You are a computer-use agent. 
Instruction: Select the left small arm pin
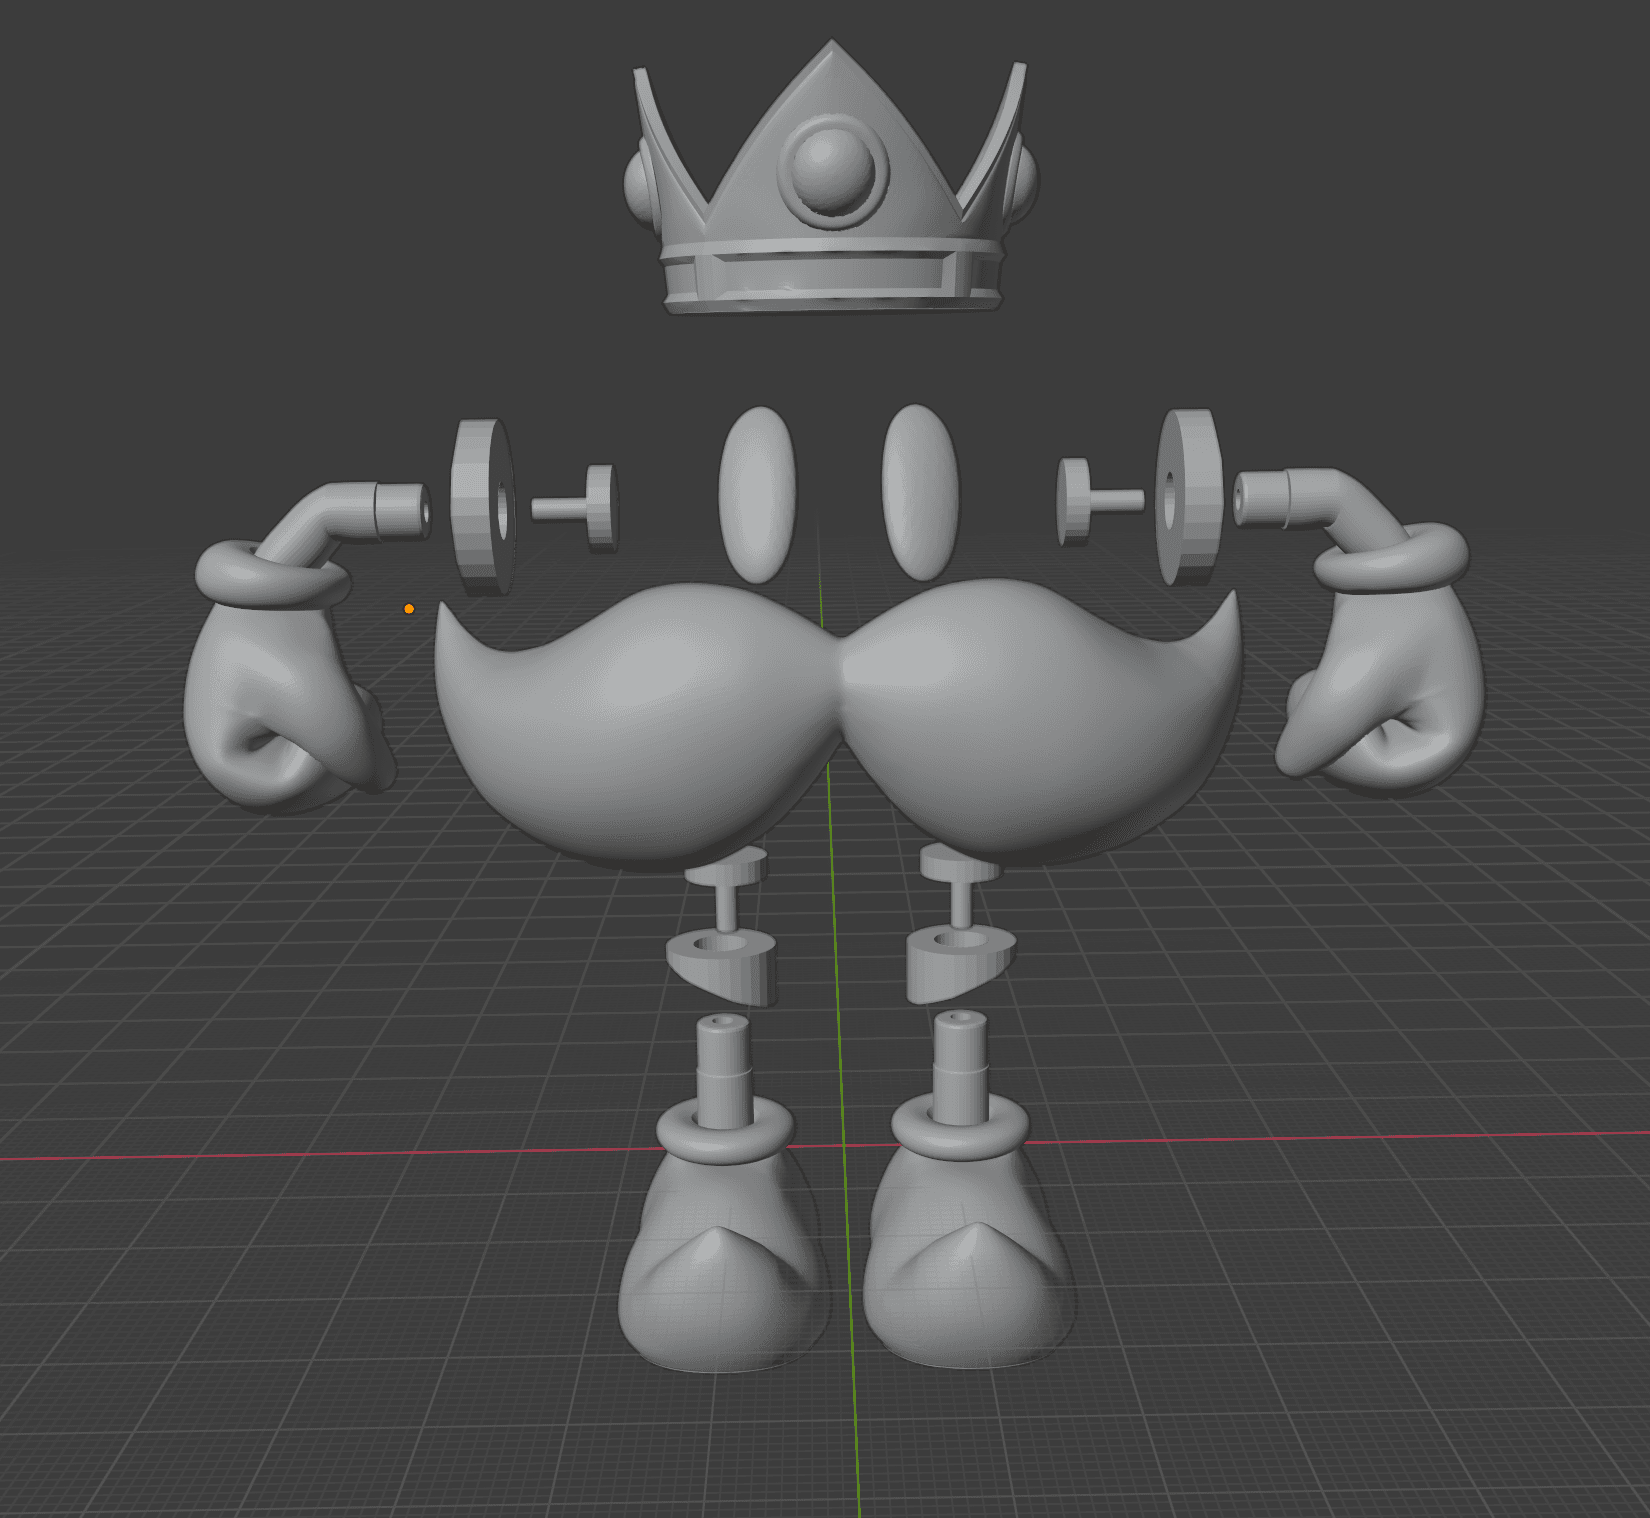point(576,506)
